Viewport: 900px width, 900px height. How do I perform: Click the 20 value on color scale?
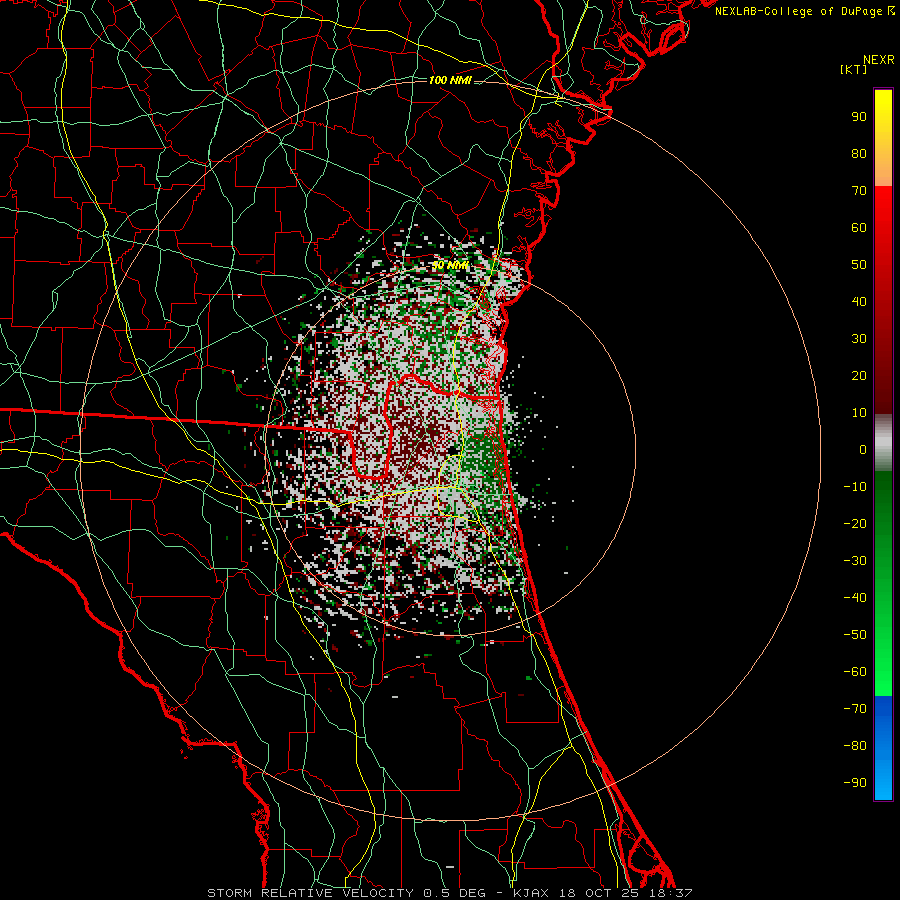pos(859,376)
